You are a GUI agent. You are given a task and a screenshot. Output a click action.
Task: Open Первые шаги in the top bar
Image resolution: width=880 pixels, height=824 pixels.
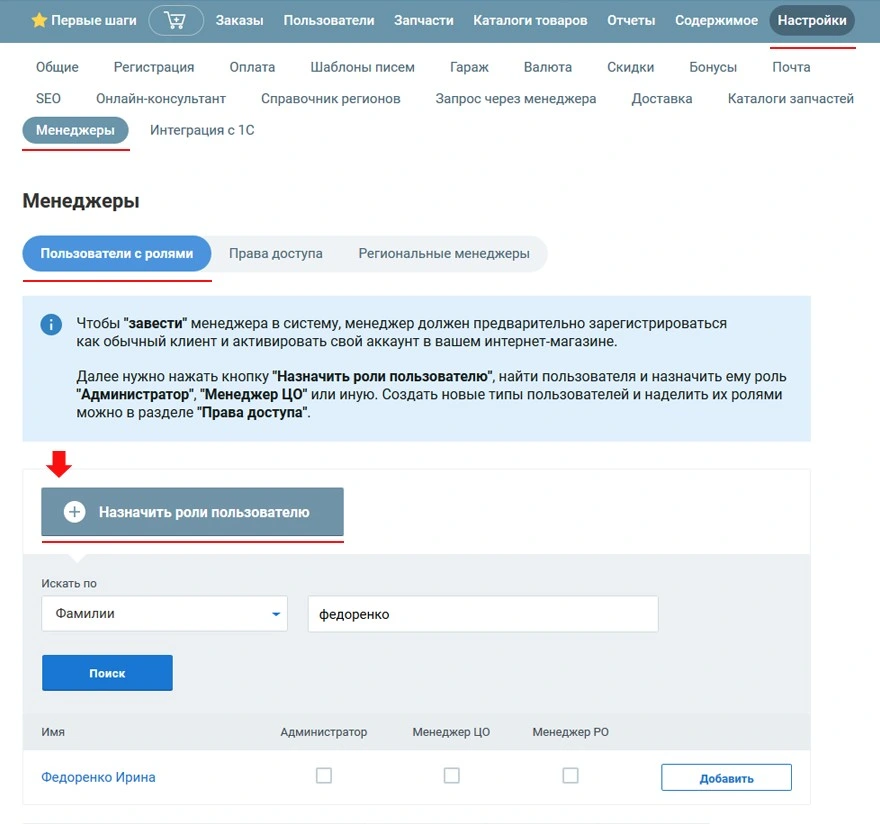[94, 21]
